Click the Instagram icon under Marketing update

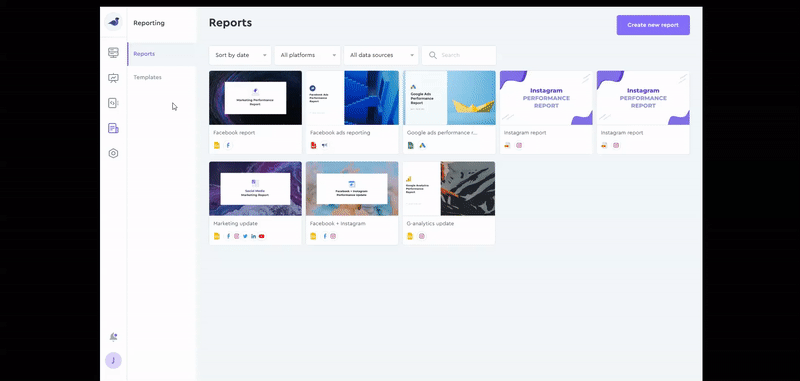(237, 236)
